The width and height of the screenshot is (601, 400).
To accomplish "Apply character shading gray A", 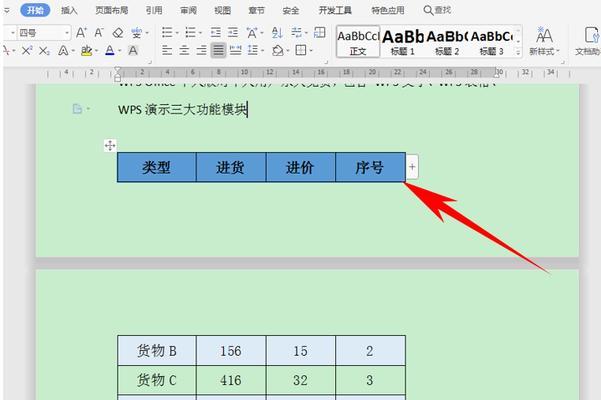I will click(x=133, y=50).
